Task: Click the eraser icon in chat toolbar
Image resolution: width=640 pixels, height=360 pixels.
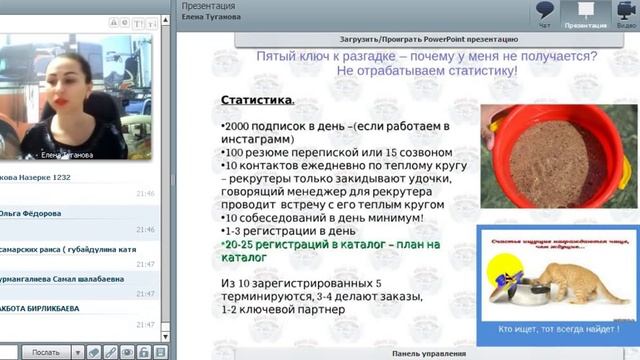Action: [x=94, y=352]
